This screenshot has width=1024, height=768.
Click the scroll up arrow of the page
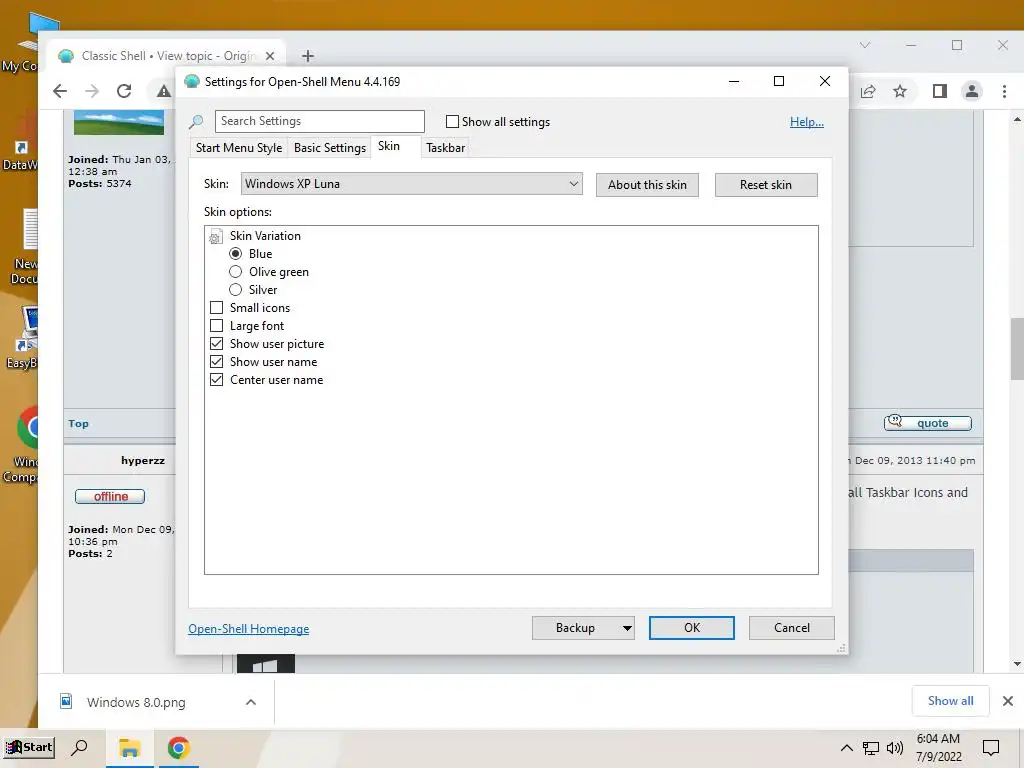pos(1017,120)
